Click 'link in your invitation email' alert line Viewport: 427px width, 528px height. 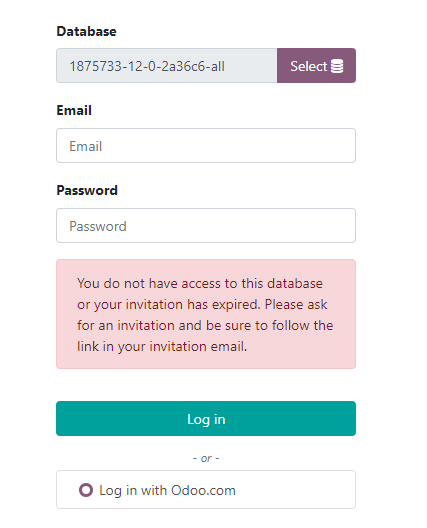point(162,346)
